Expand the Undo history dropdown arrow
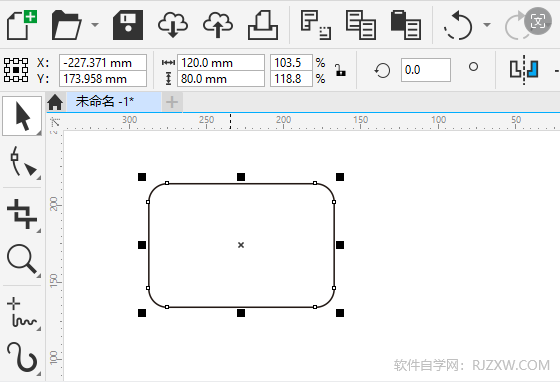The height and width of the screenshot is (382, 560). (487, 25)
